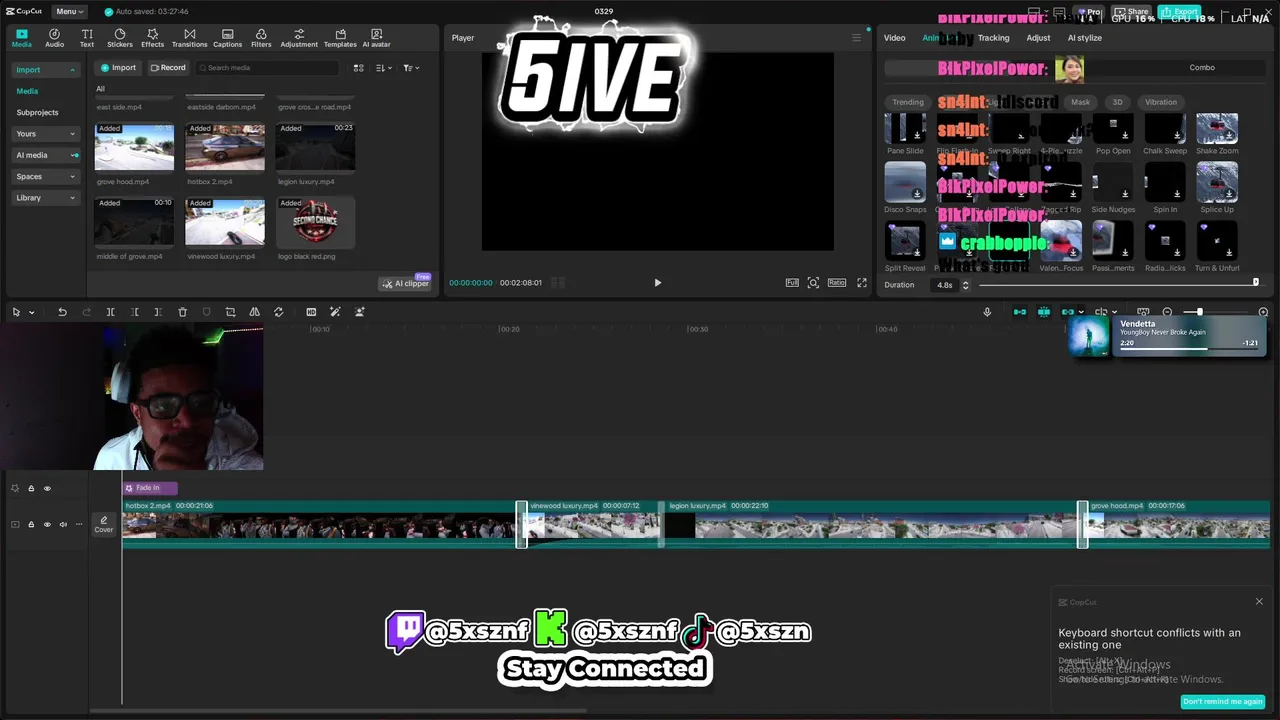Click the AI clipper button
The image size is (1280, 720).
[x=405, y=283]
